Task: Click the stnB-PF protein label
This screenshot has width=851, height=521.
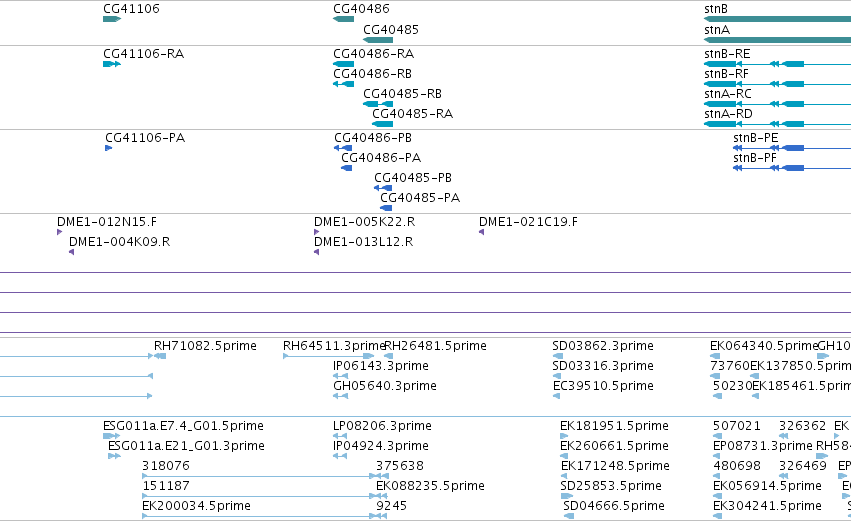Action: (x=755, y=158)
